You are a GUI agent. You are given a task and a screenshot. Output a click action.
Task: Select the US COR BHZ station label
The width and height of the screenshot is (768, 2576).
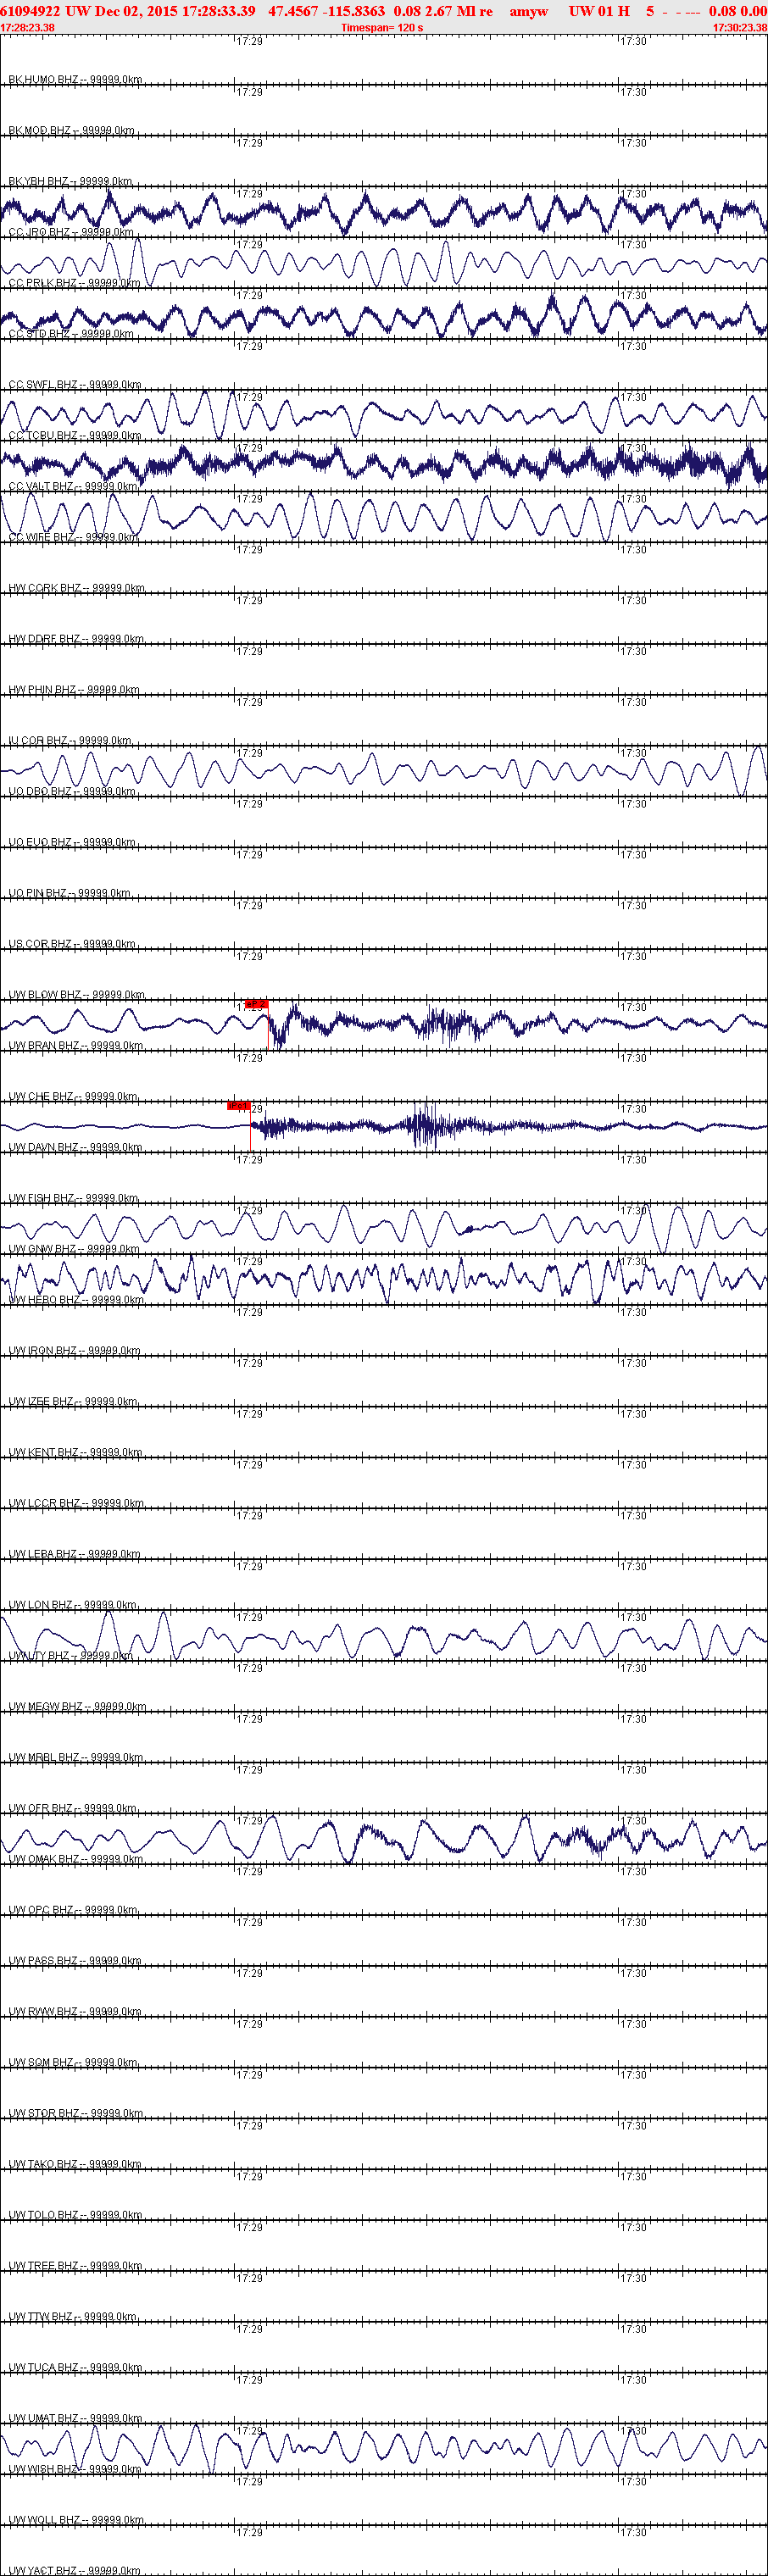coord(72,944)
